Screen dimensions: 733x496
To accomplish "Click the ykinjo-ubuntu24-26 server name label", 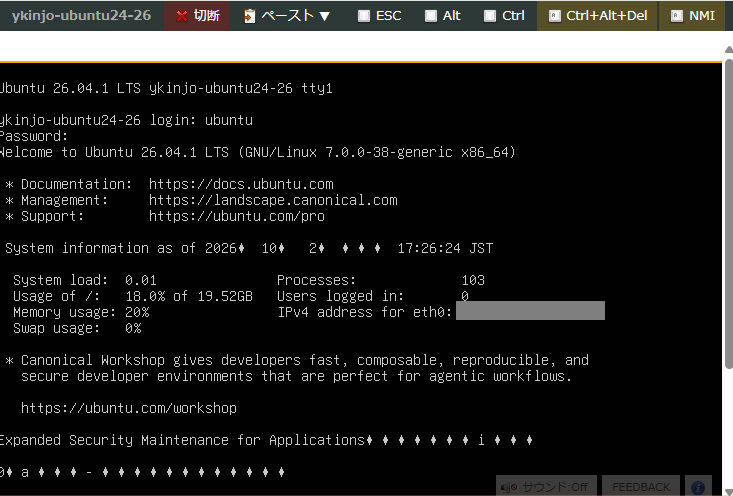I will pyautogui.click(x=81, y=16).
